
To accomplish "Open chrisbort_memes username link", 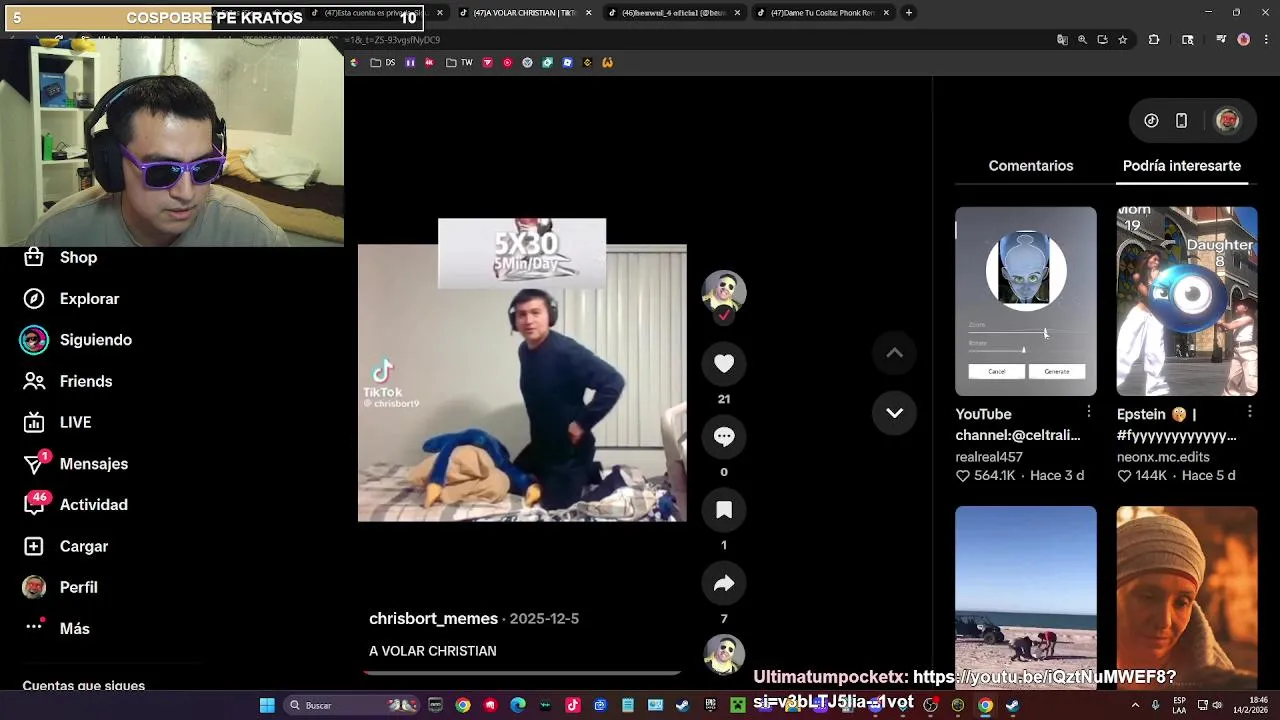I will 433,619.
